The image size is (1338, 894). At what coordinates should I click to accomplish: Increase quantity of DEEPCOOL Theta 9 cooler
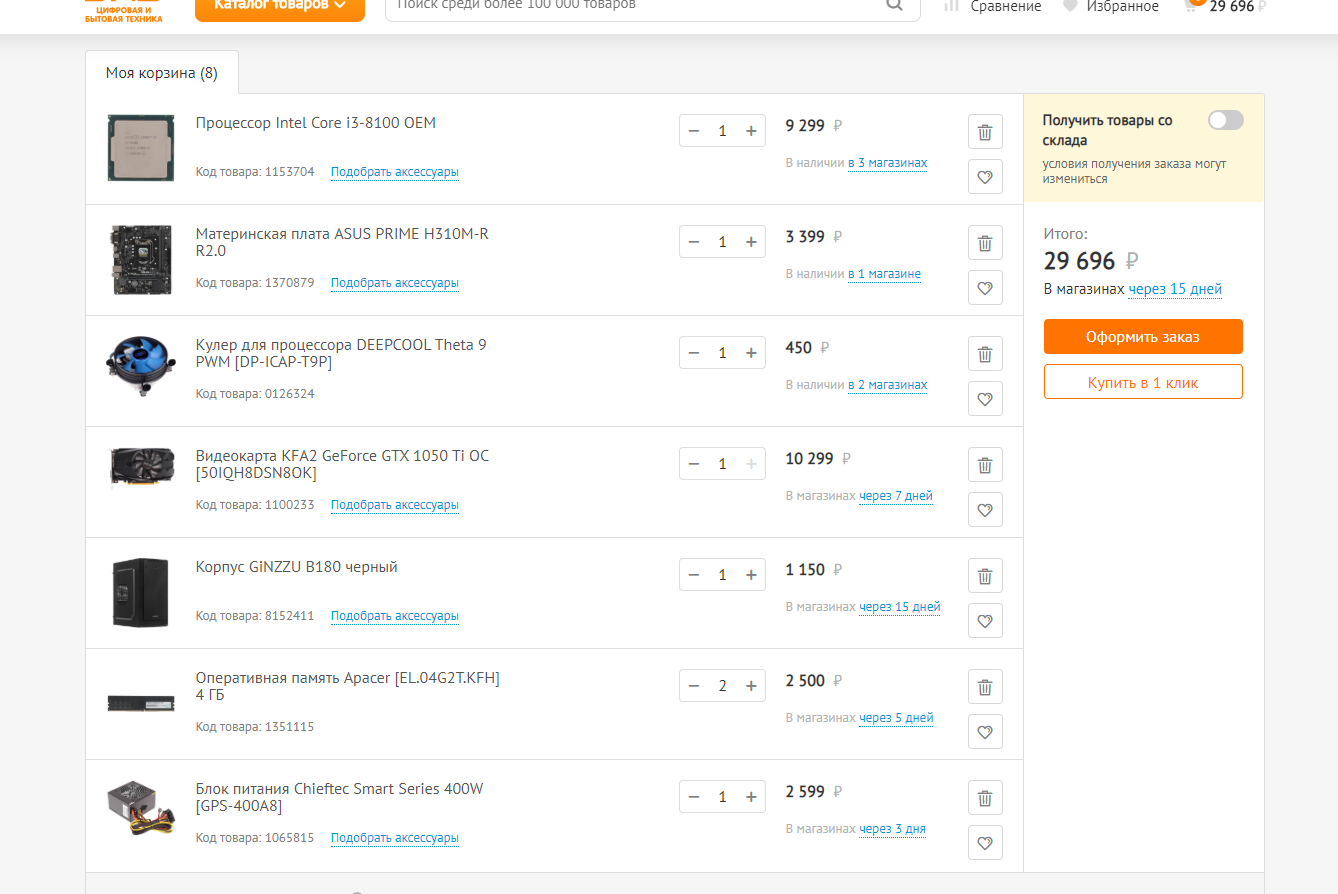tap(751, 353)
